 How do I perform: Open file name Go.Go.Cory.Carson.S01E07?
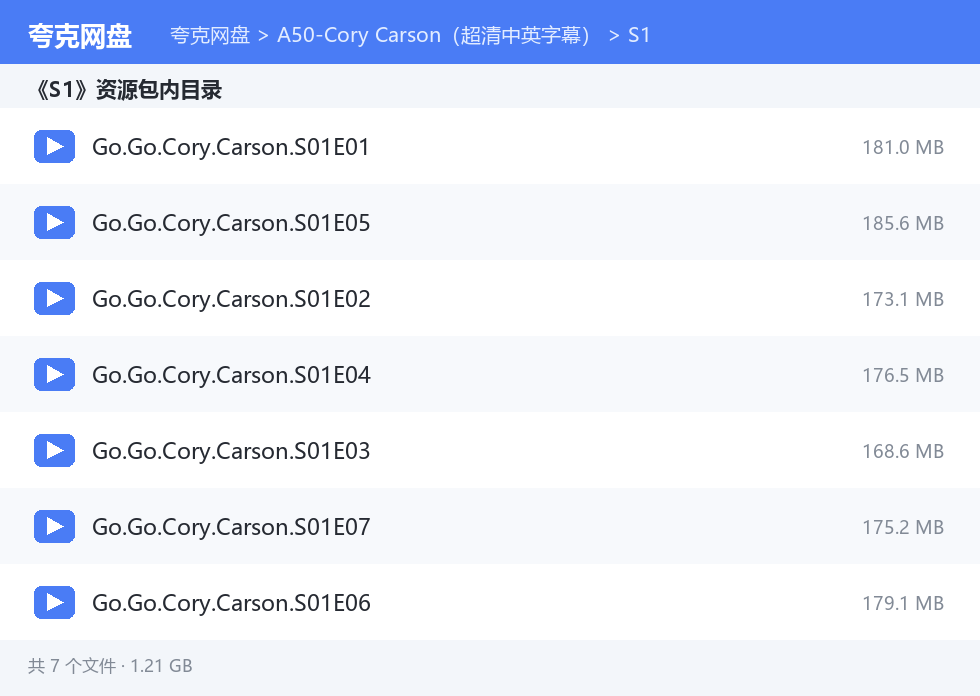click(231, 528)
